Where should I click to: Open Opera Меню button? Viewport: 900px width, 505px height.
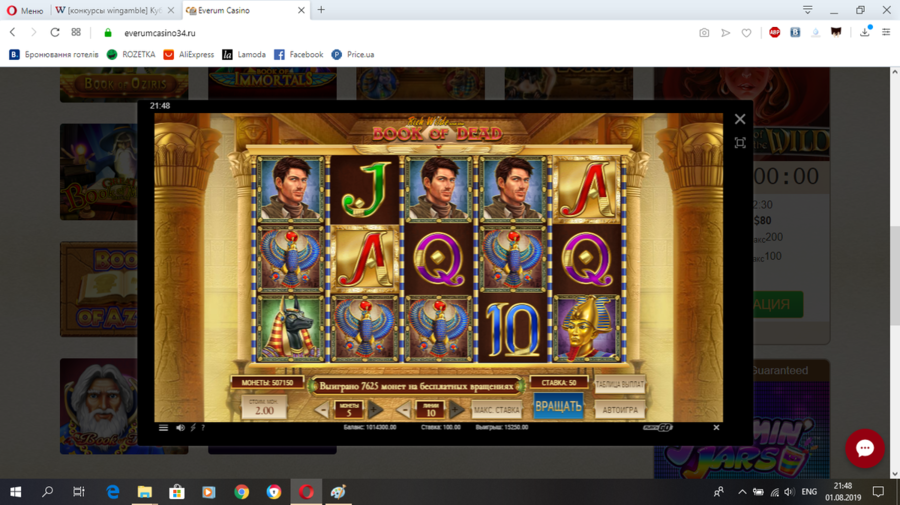[x=25, y=10]
